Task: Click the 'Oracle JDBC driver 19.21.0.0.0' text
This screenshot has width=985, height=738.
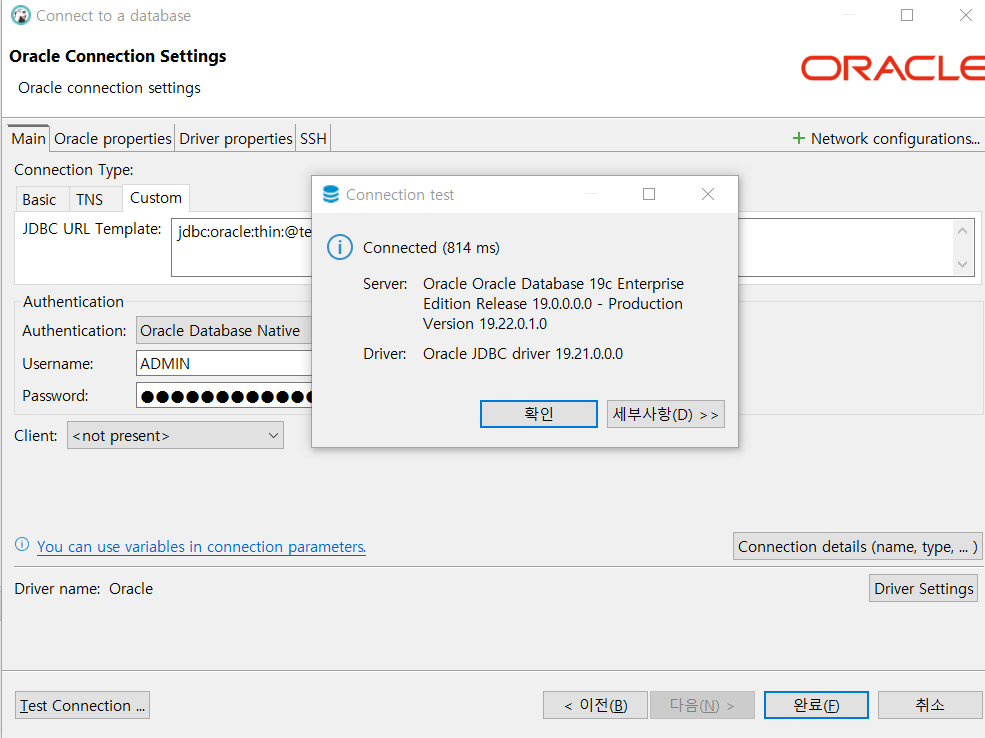Action: tap(523, 354)
